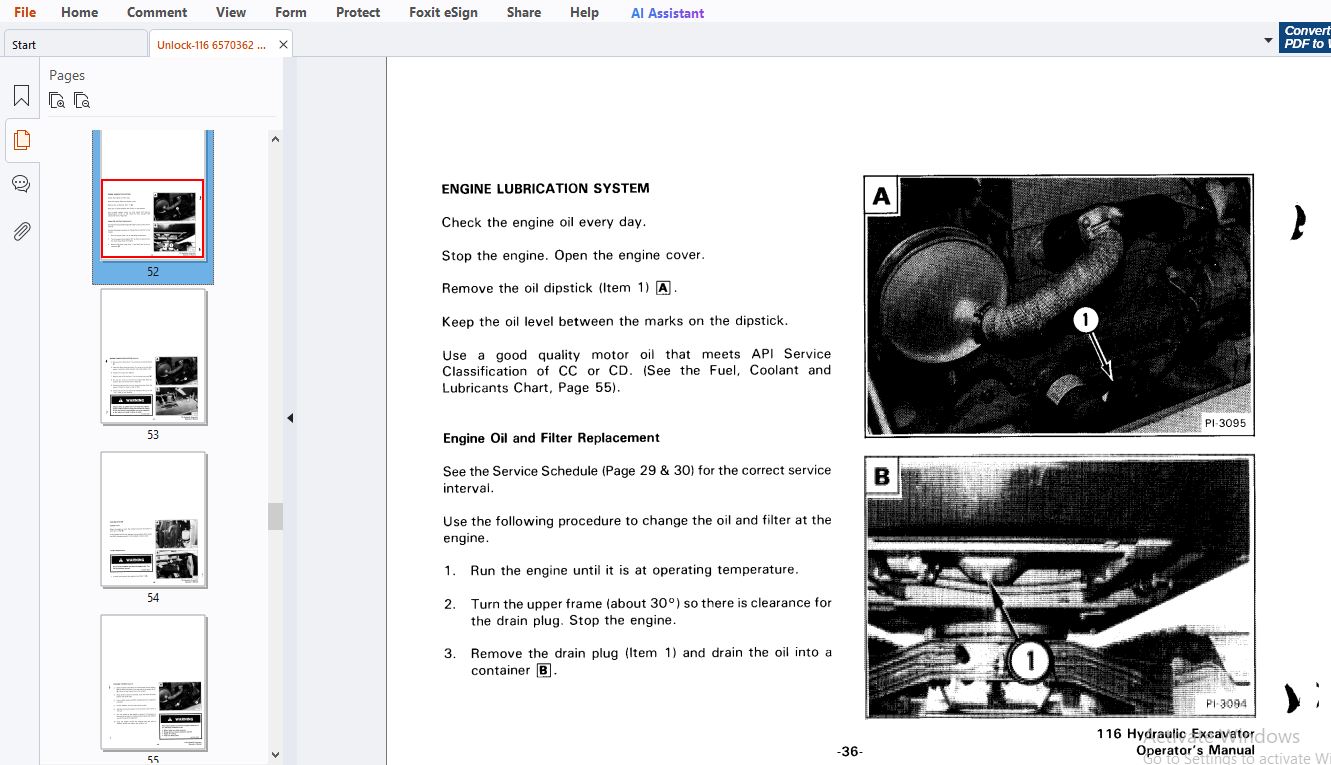
Task: Open the AI Assistant tab
Action: click(x=667, y=13)
